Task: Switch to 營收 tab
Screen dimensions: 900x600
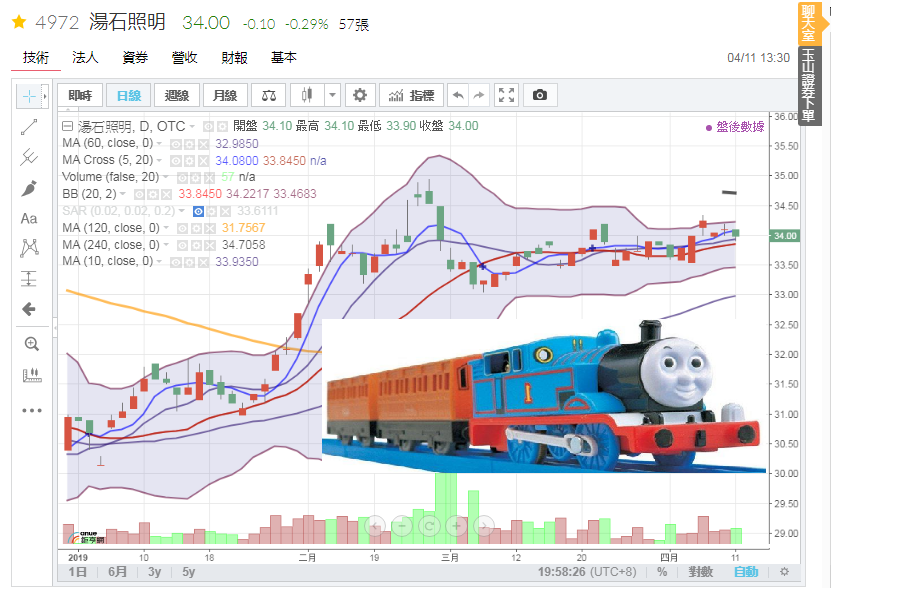Action: click(x=184, y=57)
